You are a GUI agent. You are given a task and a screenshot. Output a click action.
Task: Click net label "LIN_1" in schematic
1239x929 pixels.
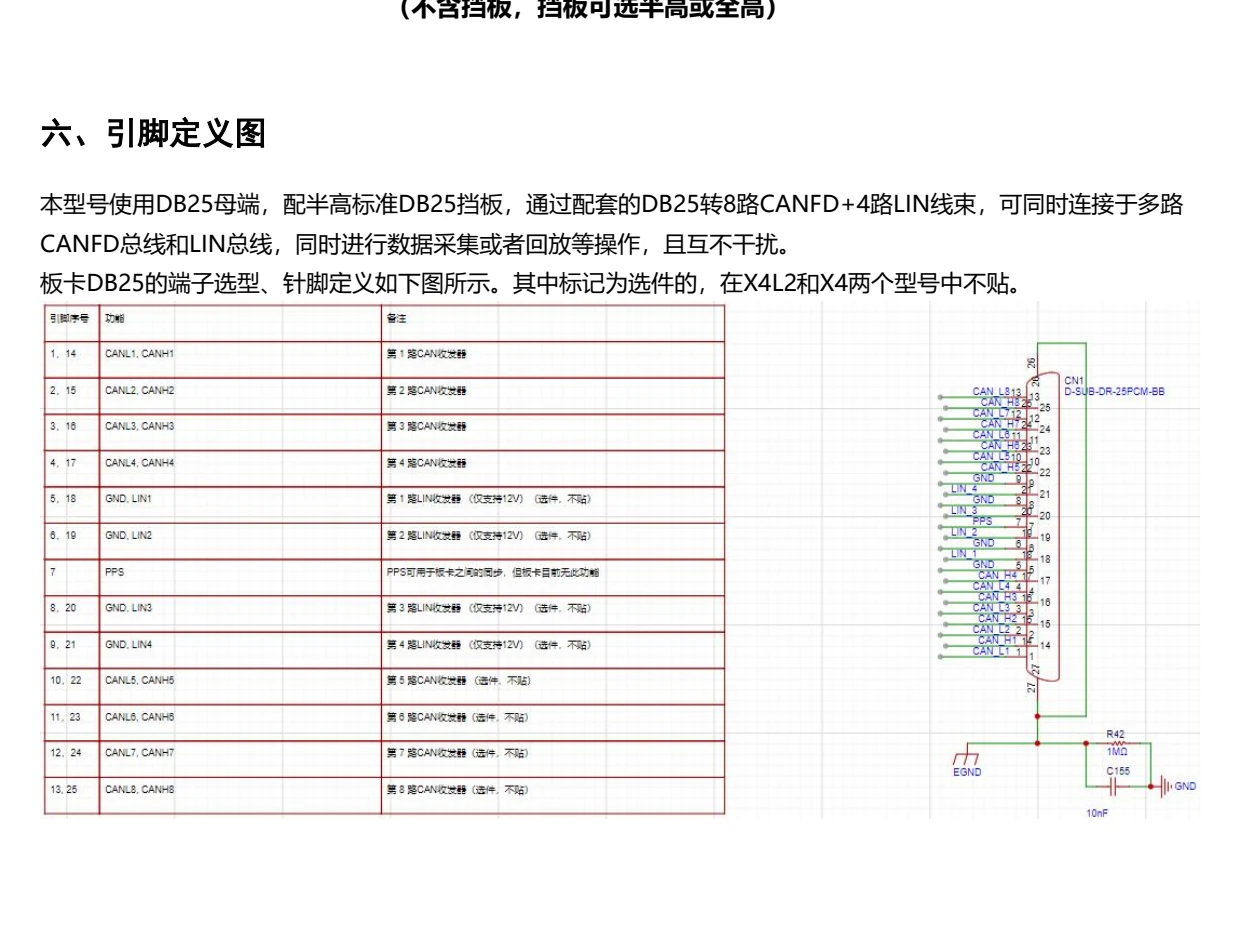(964, 553)
